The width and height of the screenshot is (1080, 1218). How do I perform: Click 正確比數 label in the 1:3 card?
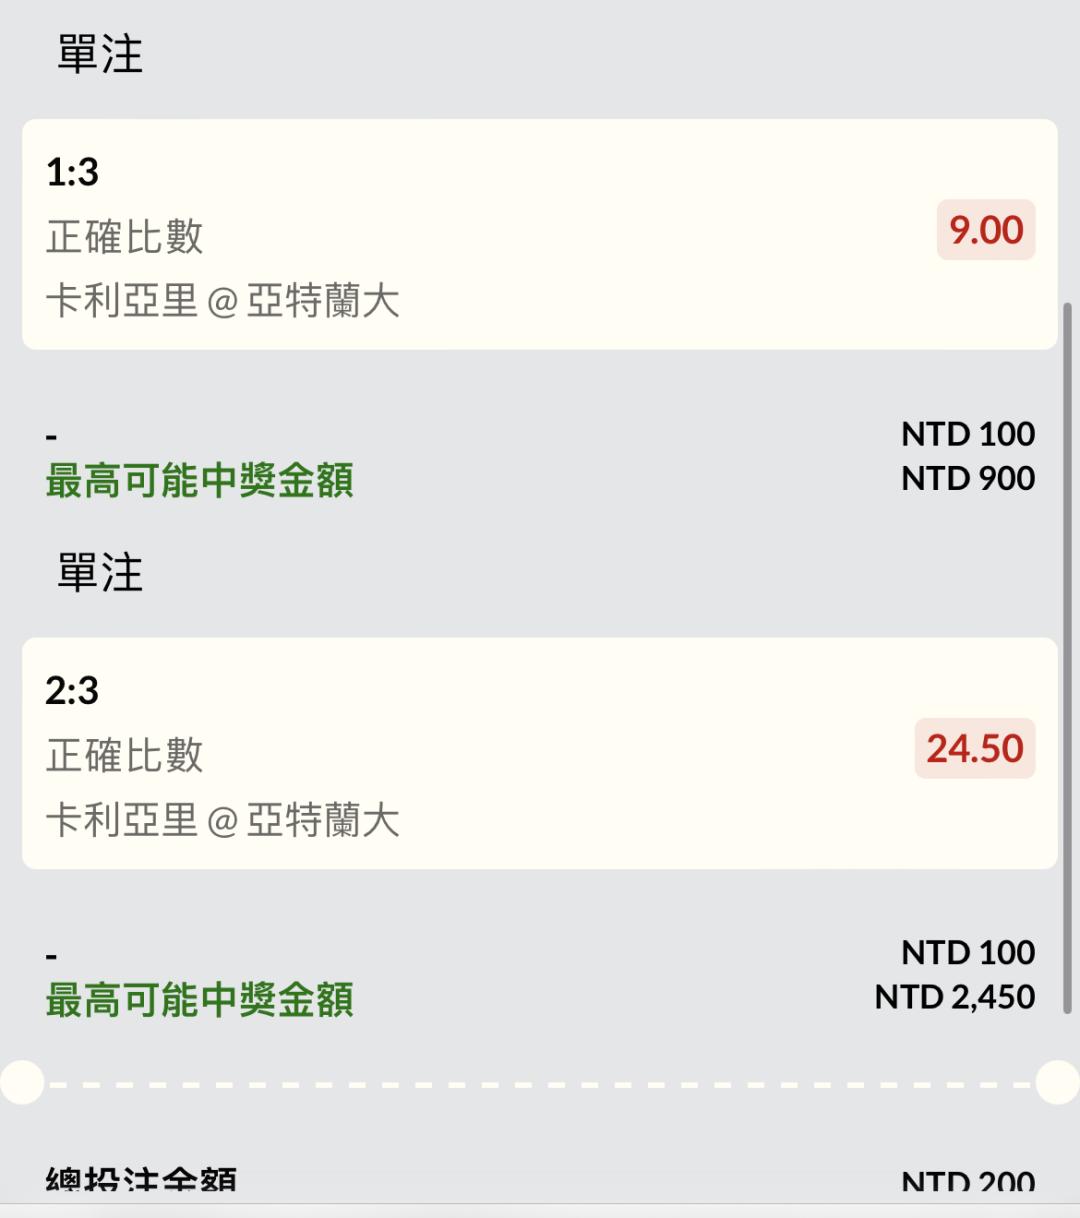click(x=125, y=237)
